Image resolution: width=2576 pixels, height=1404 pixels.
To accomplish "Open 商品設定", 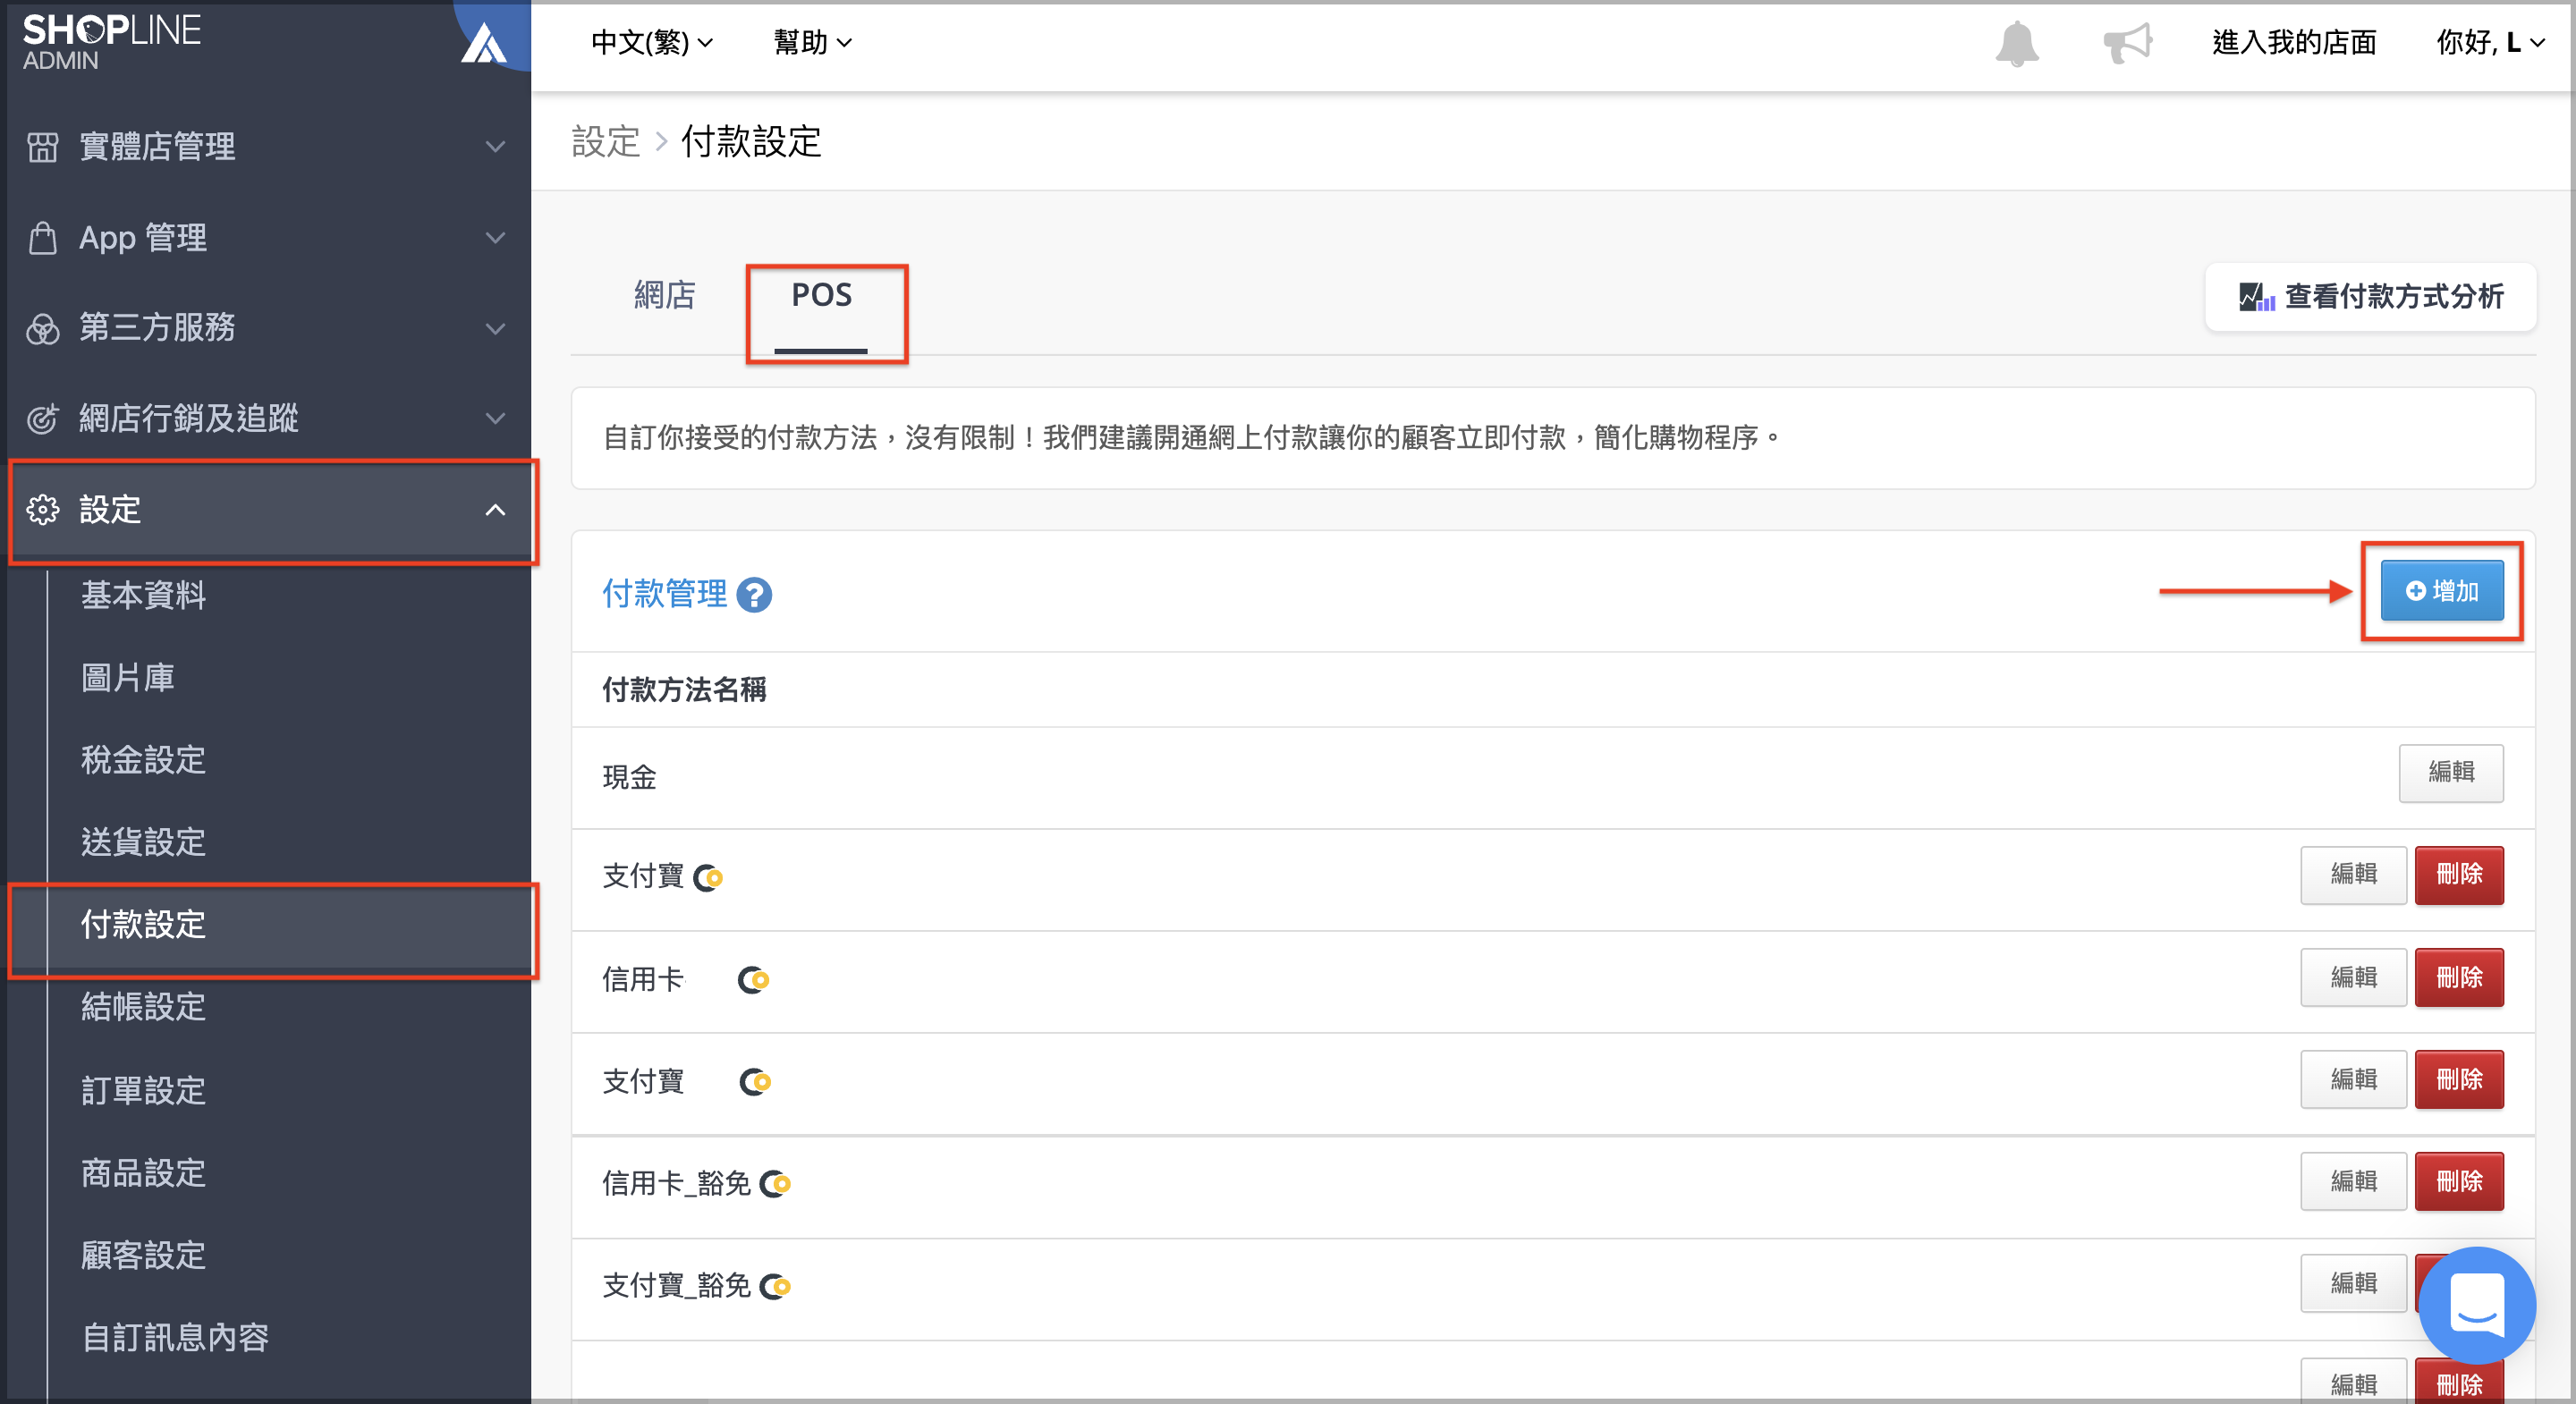I will (x=143, y=1172).
